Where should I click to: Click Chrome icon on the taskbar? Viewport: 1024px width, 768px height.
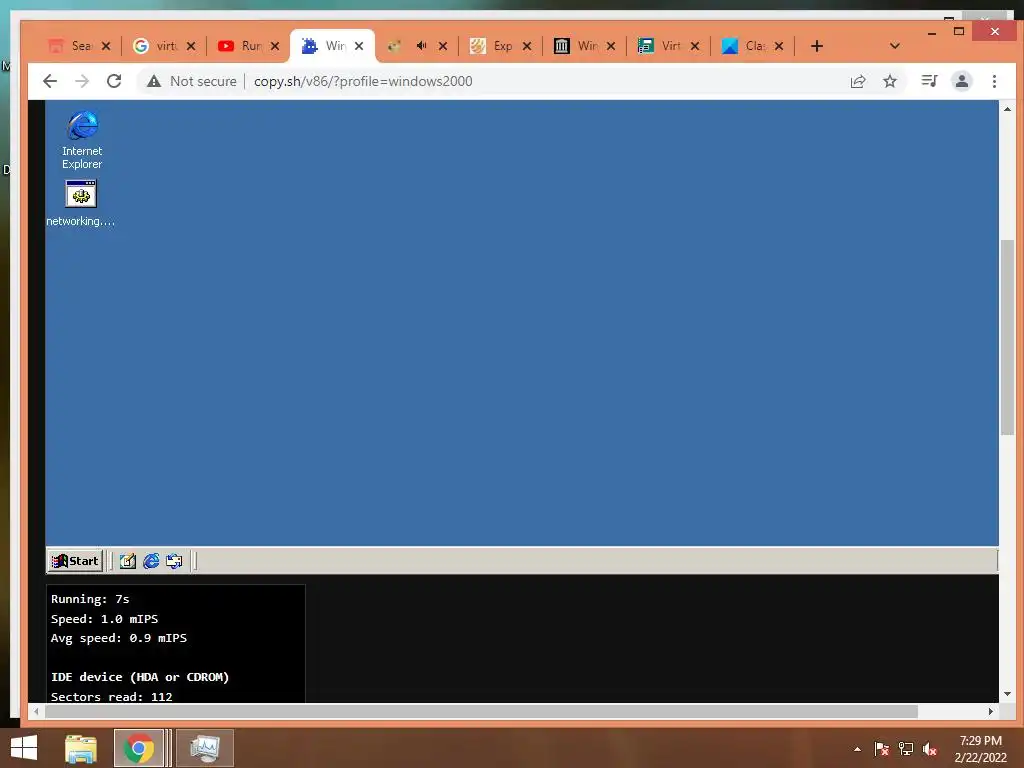tap(138, 748)
